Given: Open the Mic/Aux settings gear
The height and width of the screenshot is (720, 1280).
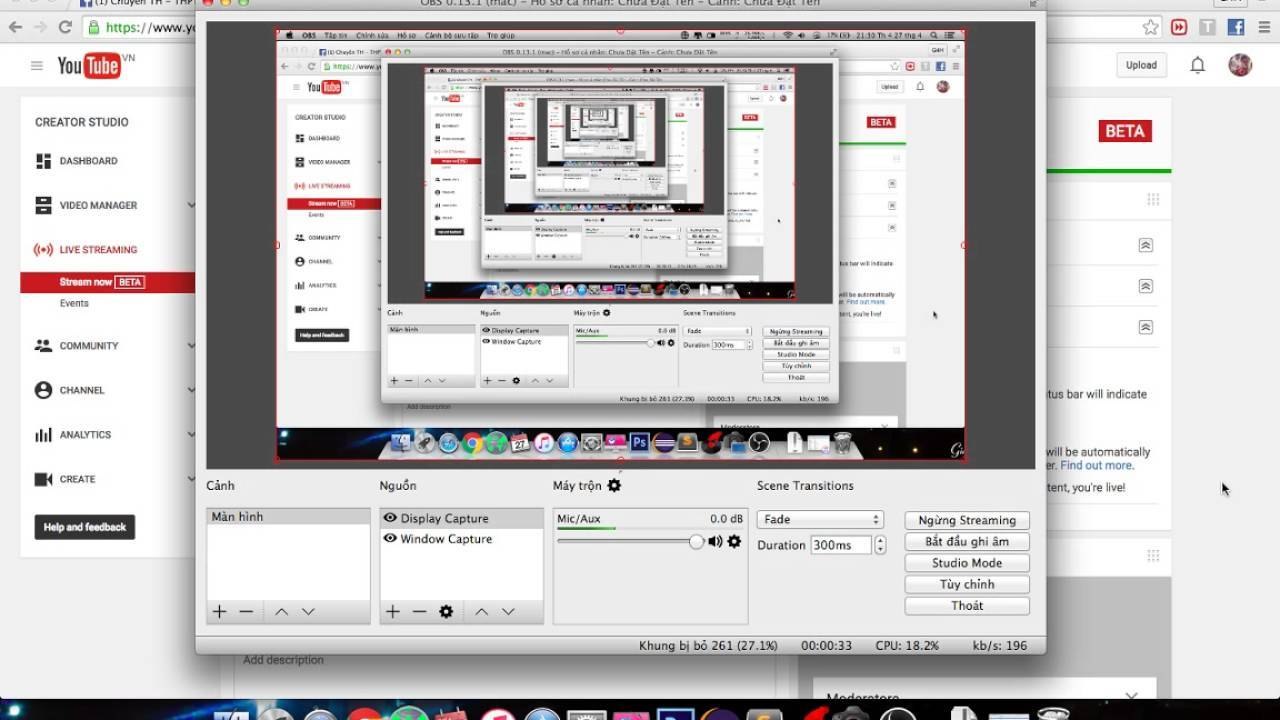Looking at the screenshot, I should click(x=734, y=541).
